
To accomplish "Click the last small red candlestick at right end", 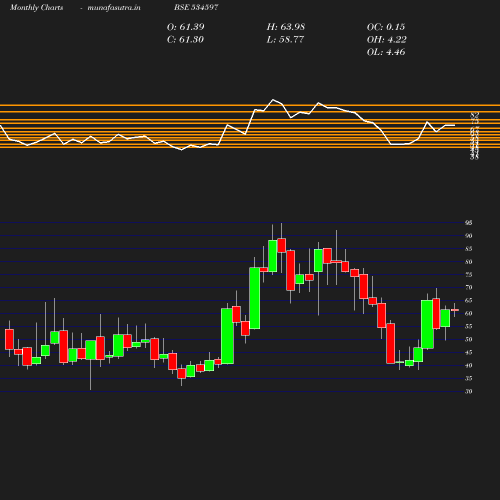I will (455, 310).
